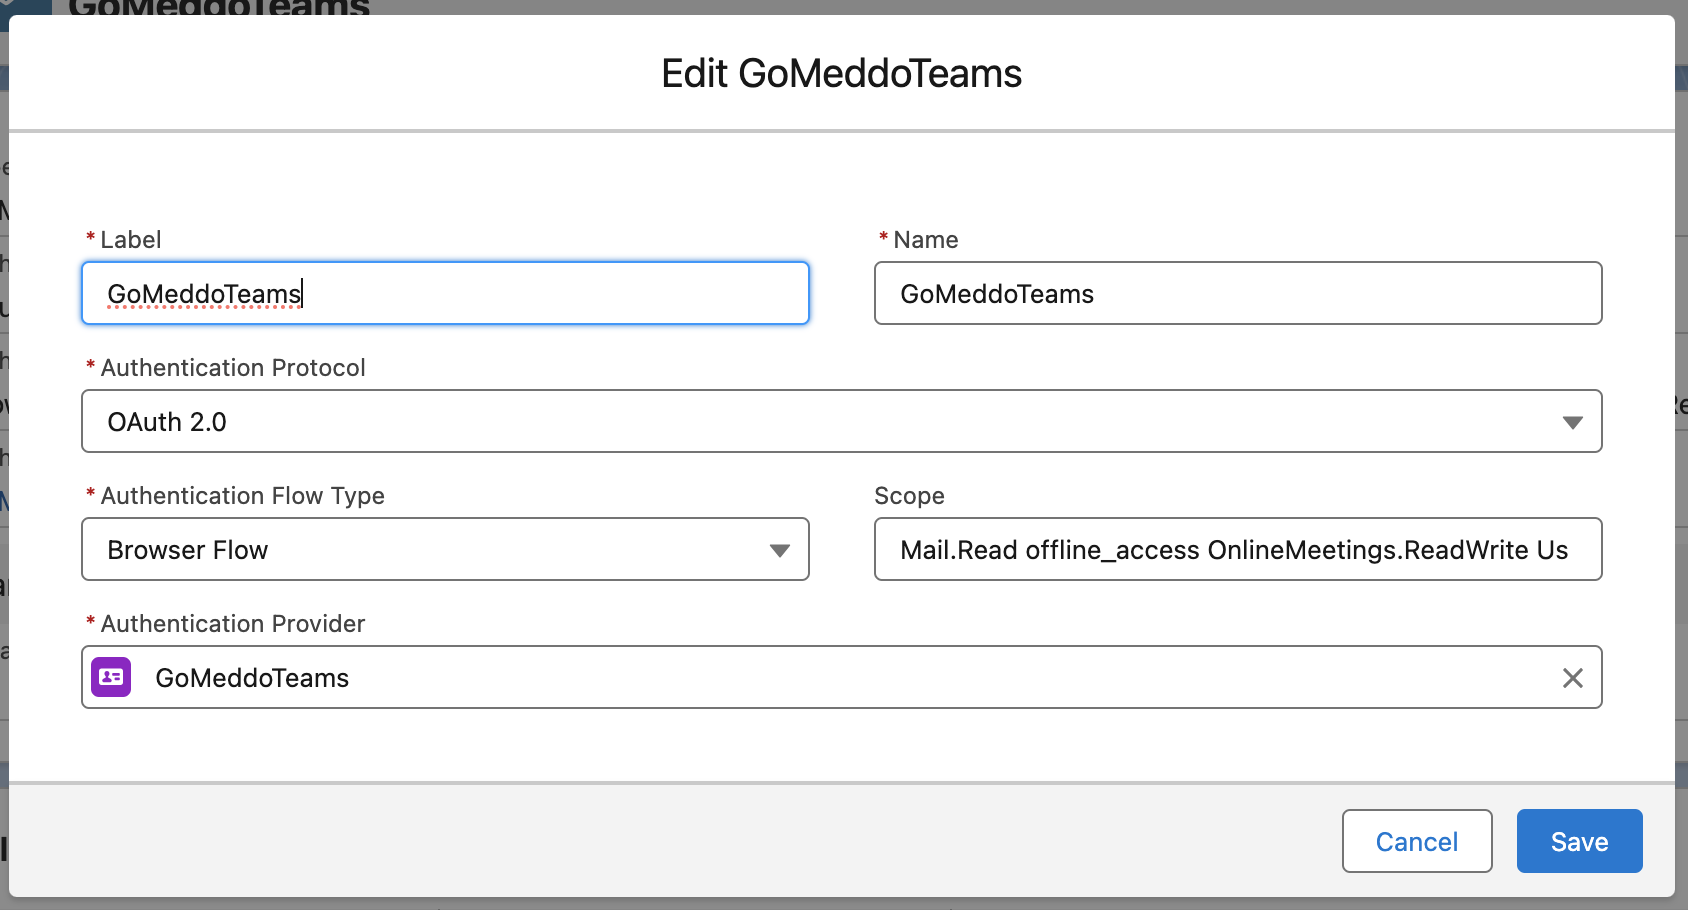Click the purple Authentication Provider record icon
1688x910 pixels.
coord(111,677)
